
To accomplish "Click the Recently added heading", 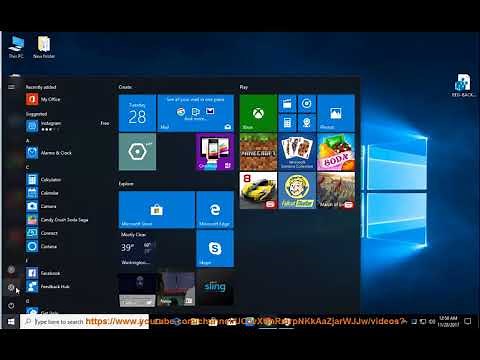I will pyautogui.click(x=41, y=87).
